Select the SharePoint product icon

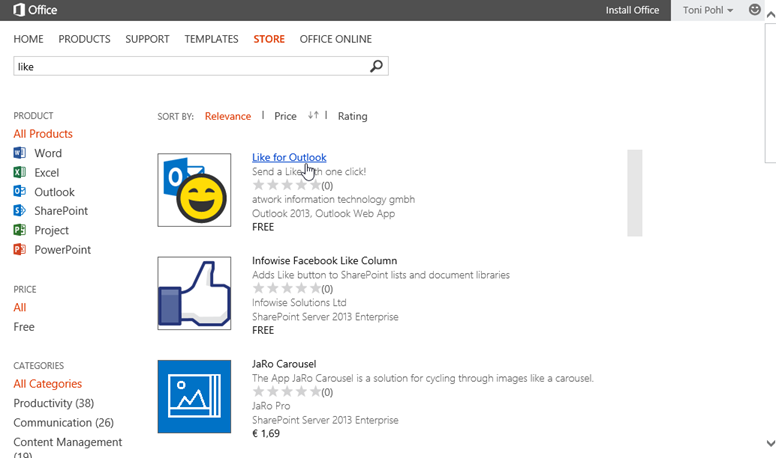pyautogui.click(x=19, y=211)
